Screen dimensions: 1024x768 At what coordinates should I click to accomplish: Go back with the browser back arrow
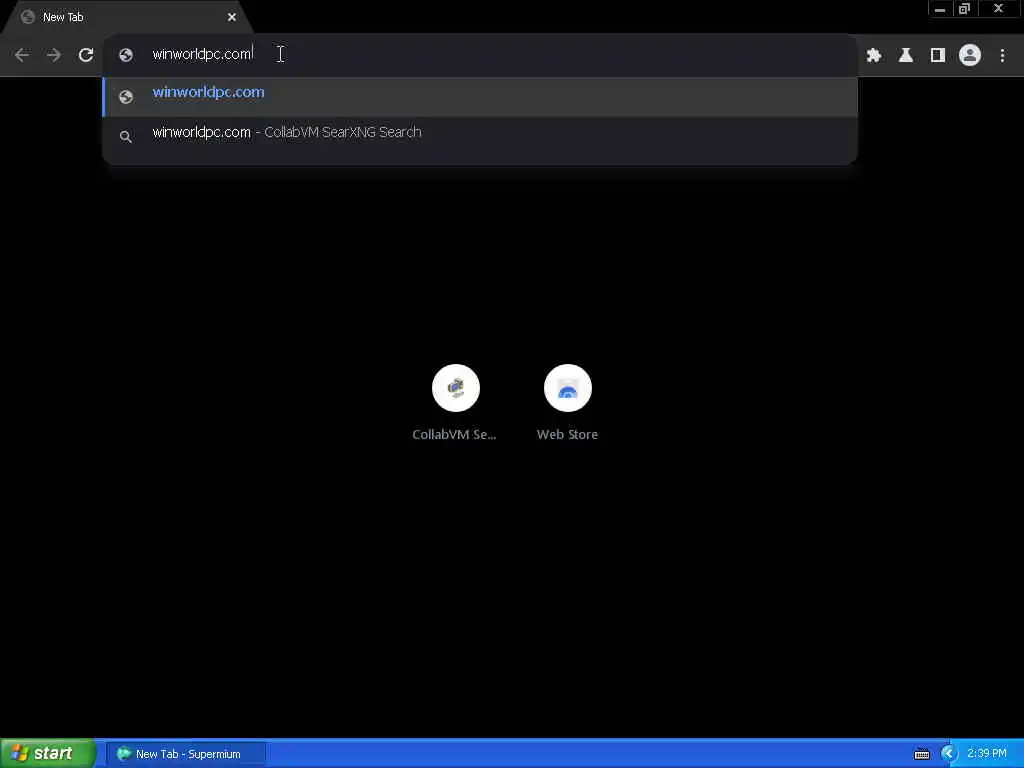(x=22, y=55)
